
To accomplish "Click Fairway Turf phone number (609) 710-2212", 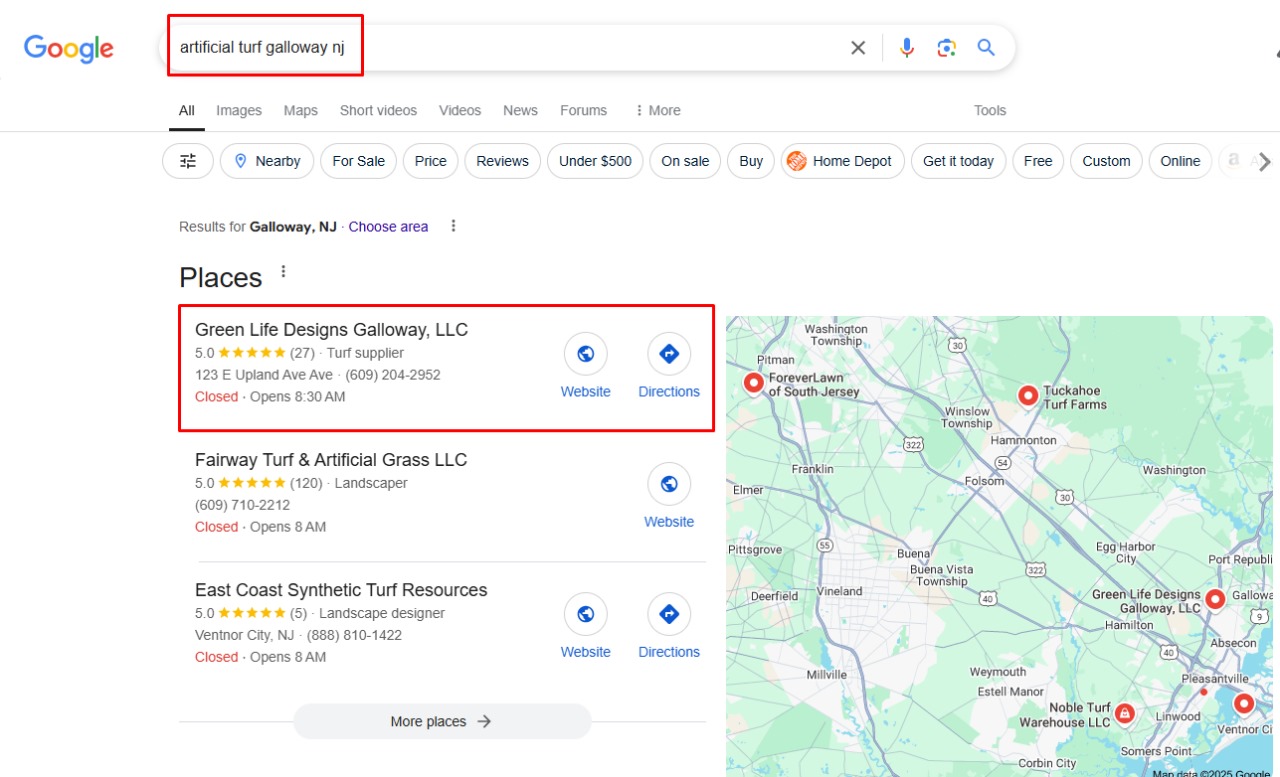I will tap(243, 505).
